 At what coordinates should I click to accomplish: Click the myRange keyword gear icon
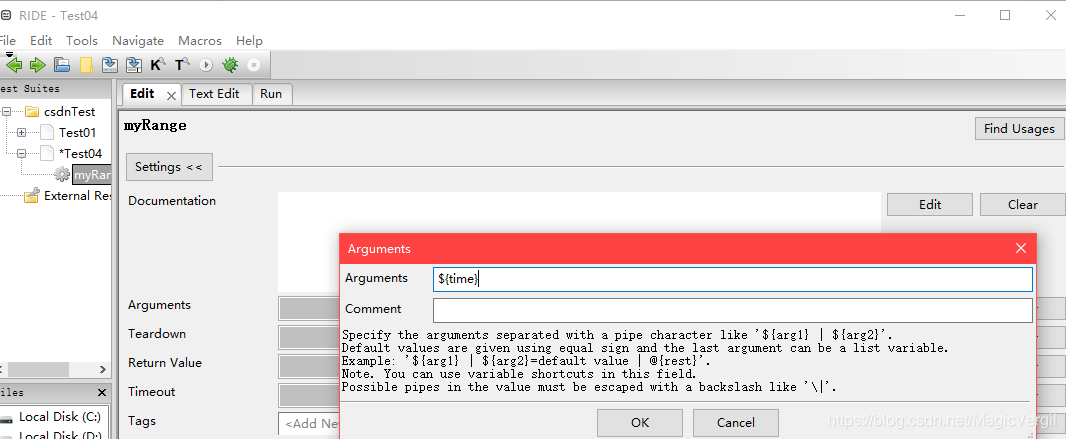(x=62, y=175)
